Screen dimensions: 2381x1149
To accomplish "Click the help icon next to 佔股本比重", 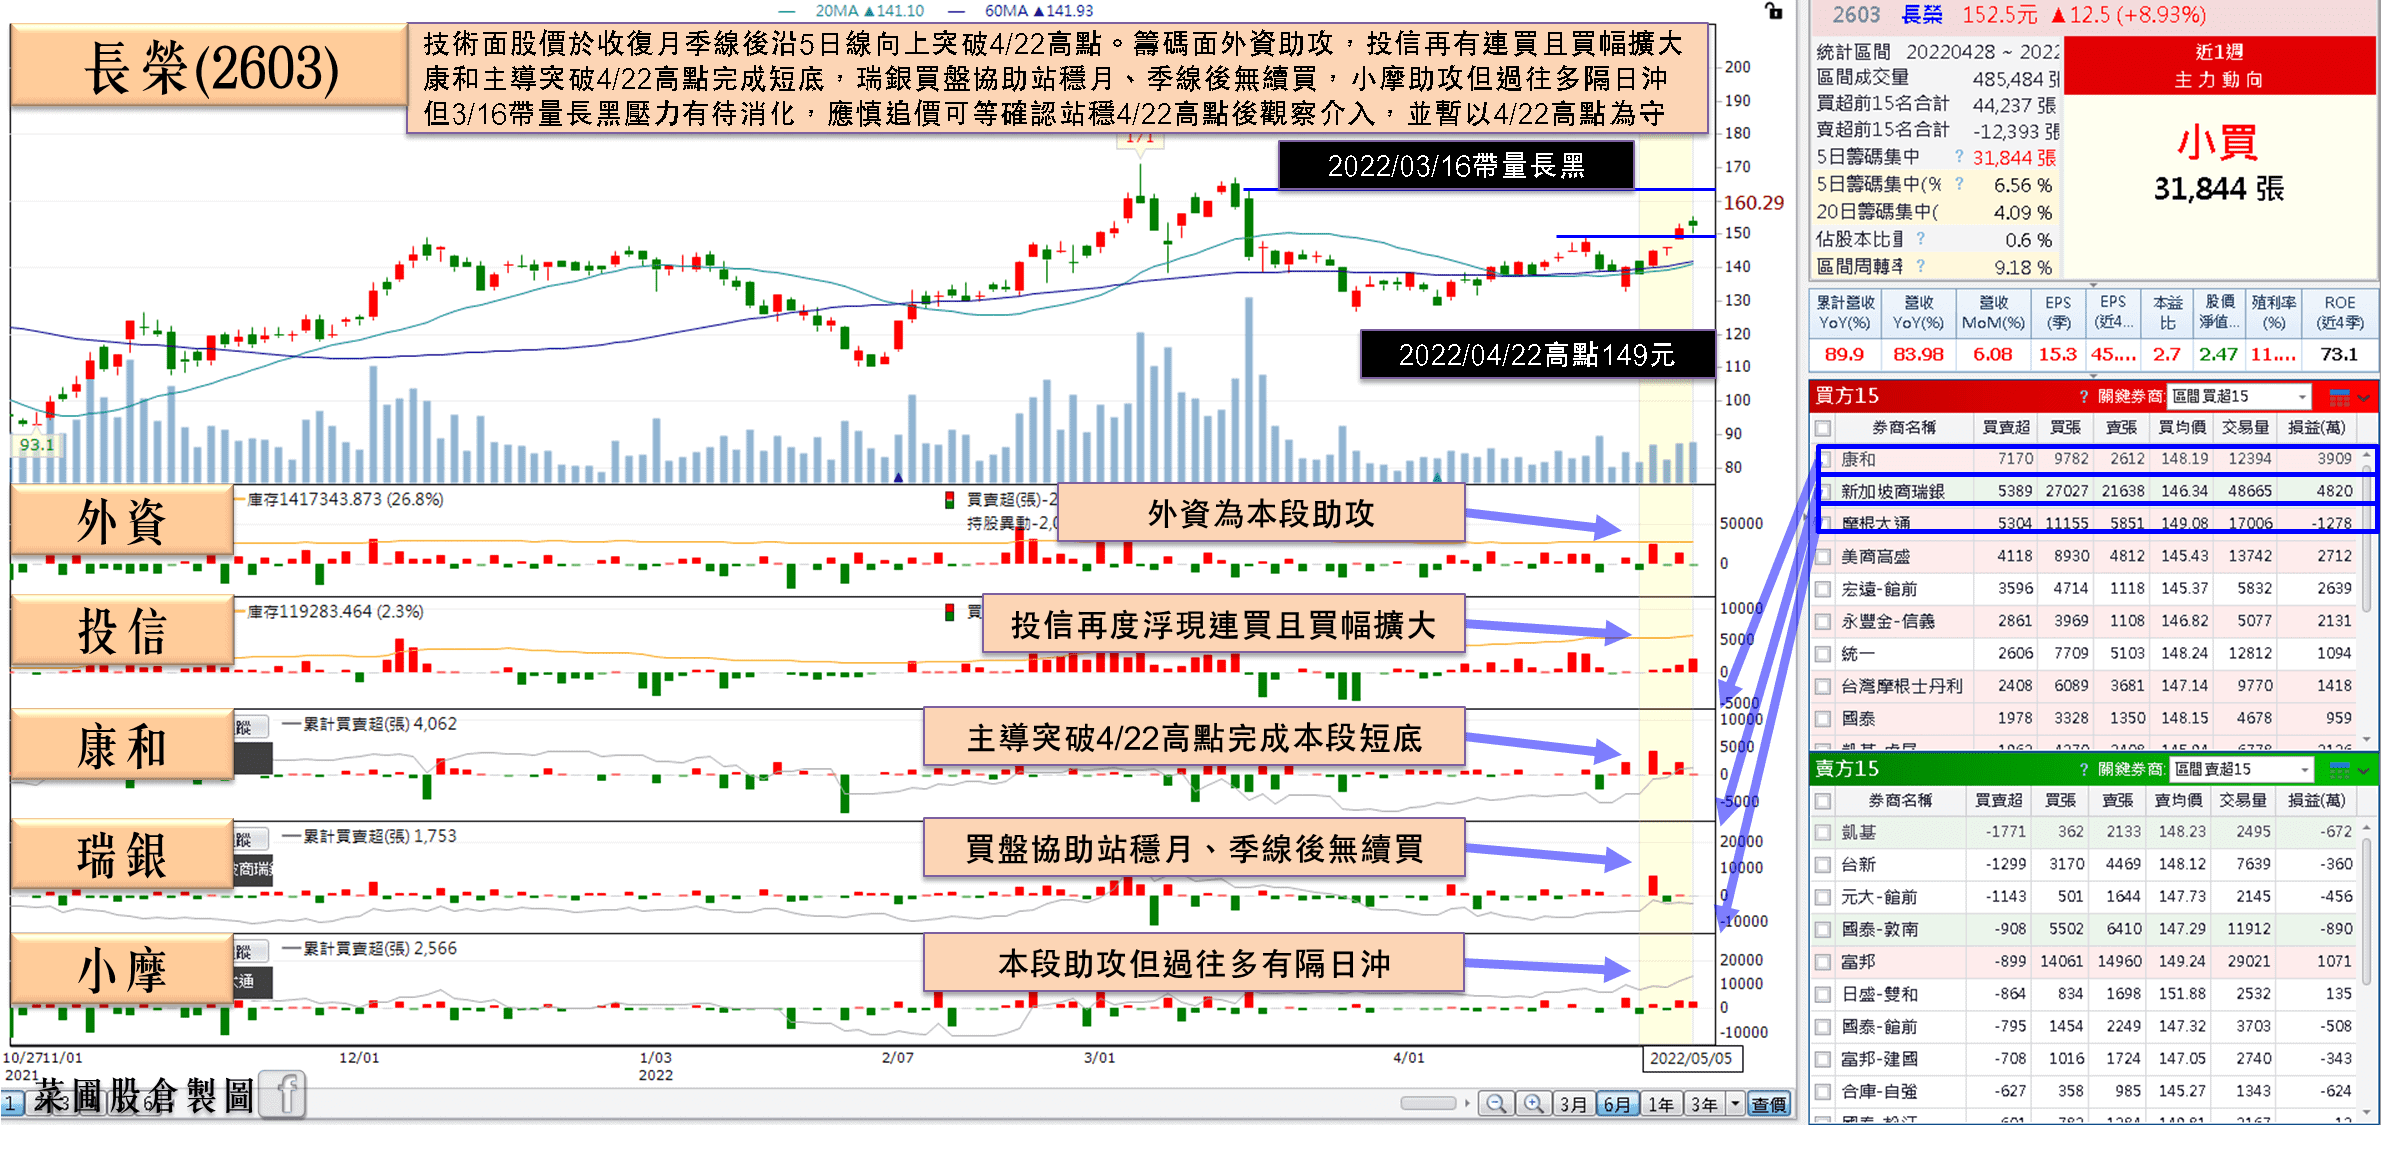I will pyautogui.click(x=1920, y=239).
